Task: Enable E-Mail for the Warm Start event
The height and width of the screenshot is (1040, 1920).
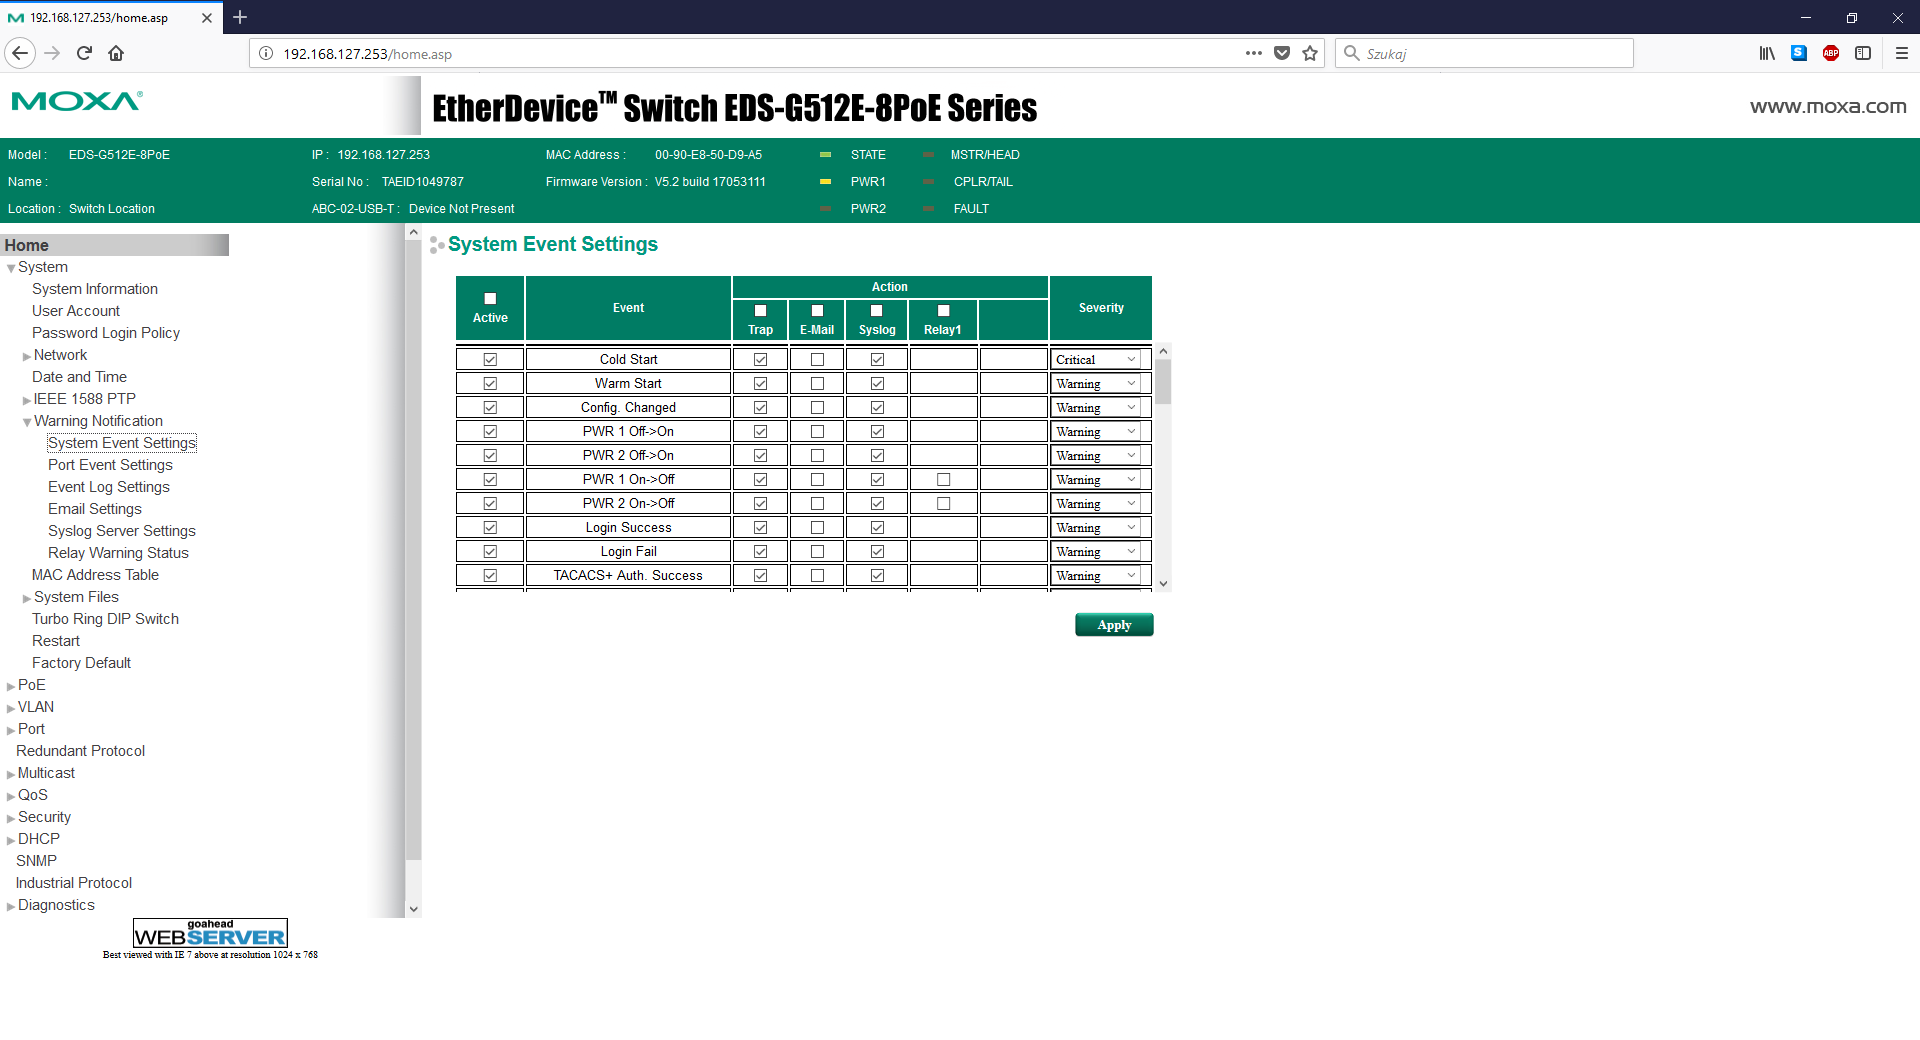Action: click(x=817, y=383)
